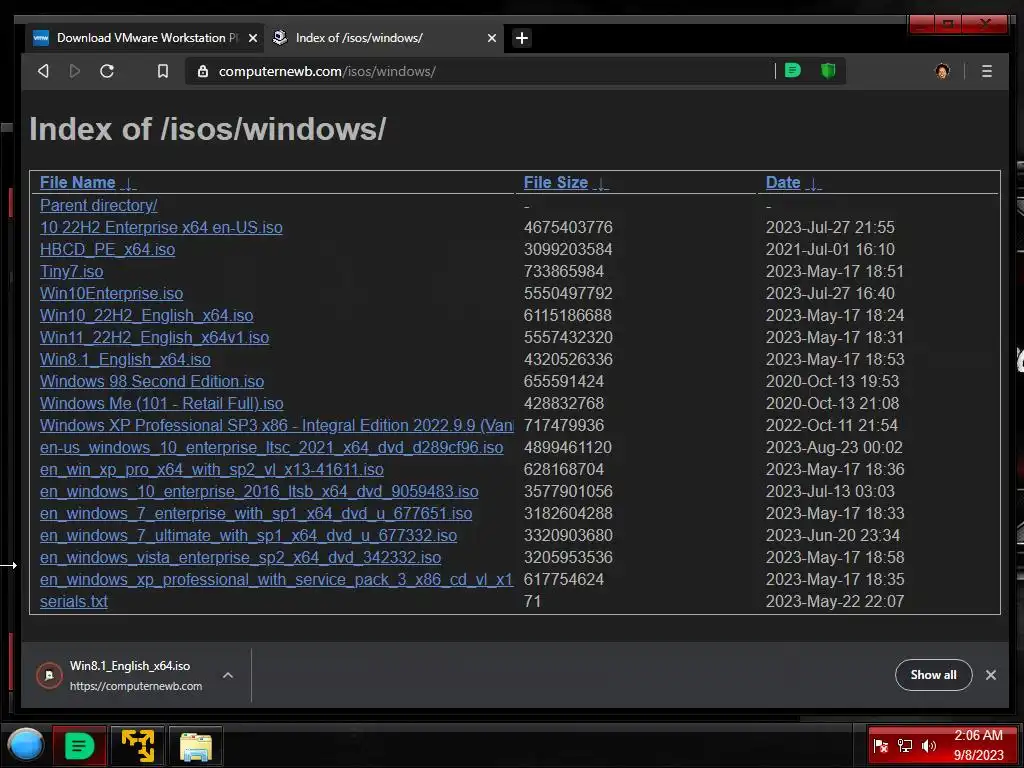Click the date 2023-Aug-23 00:02

pos(834,447)
